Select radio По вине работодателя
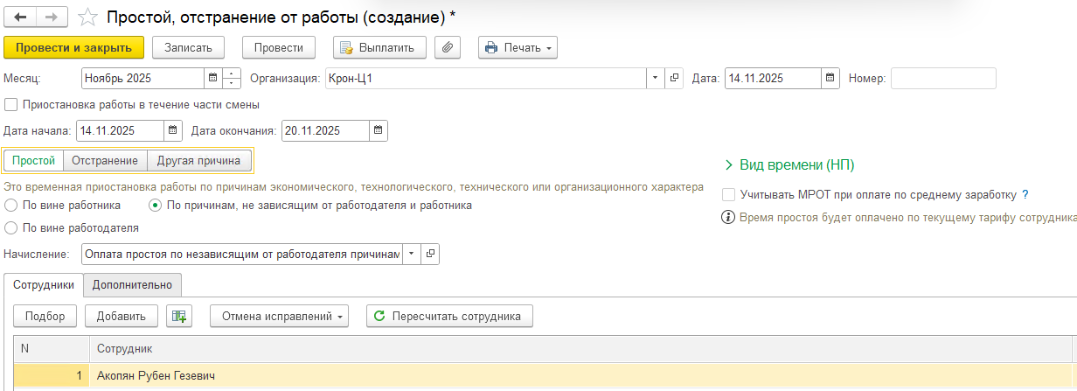The image size is (1077, 391). (x=10, y=227)
